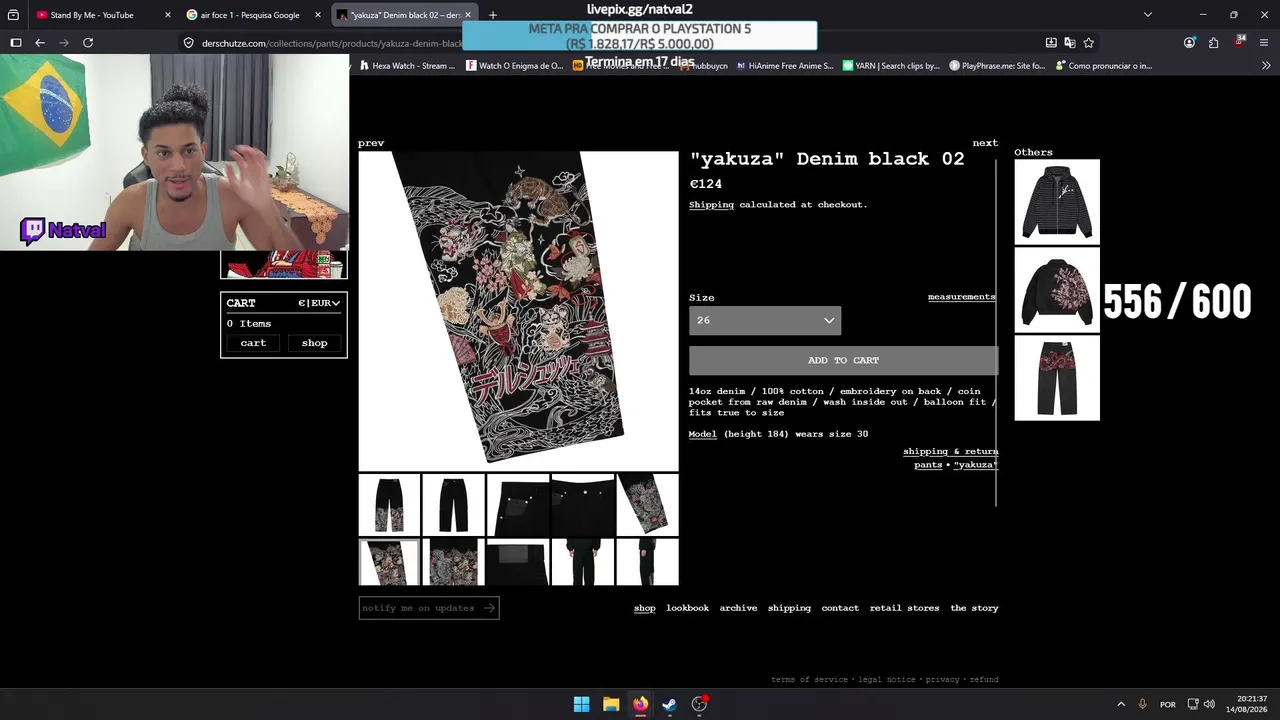Open the Firefox account icon
The height and width of the screenshot is (720, 1280).
(x=1189, y=43)
